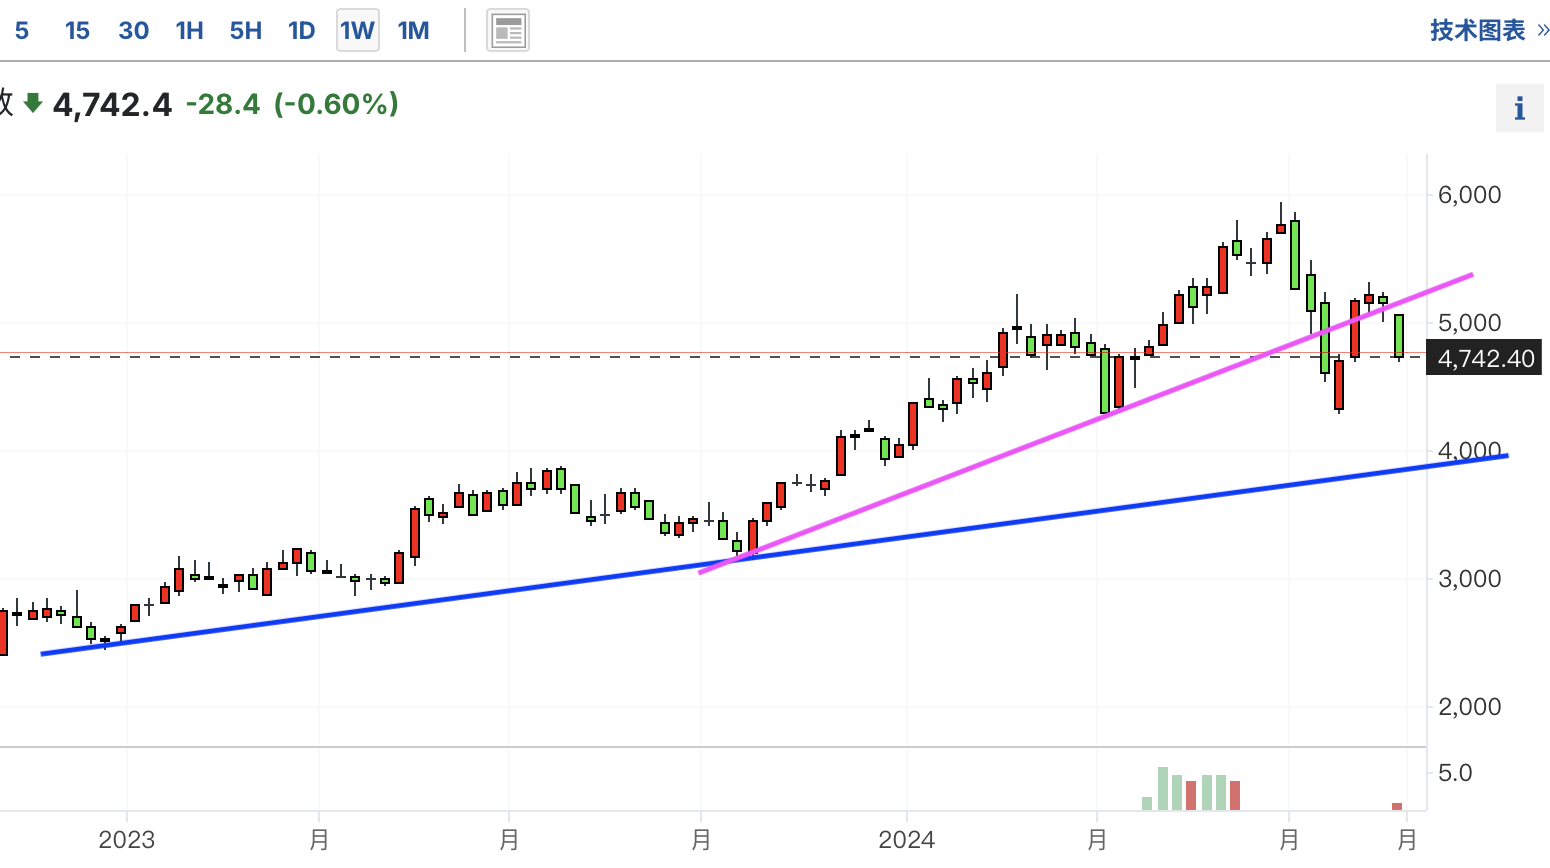Image resolution: width=1550 pixels, height=868 pixels.
Task: Click the green down arrow indicator
Action: (33, 102)
